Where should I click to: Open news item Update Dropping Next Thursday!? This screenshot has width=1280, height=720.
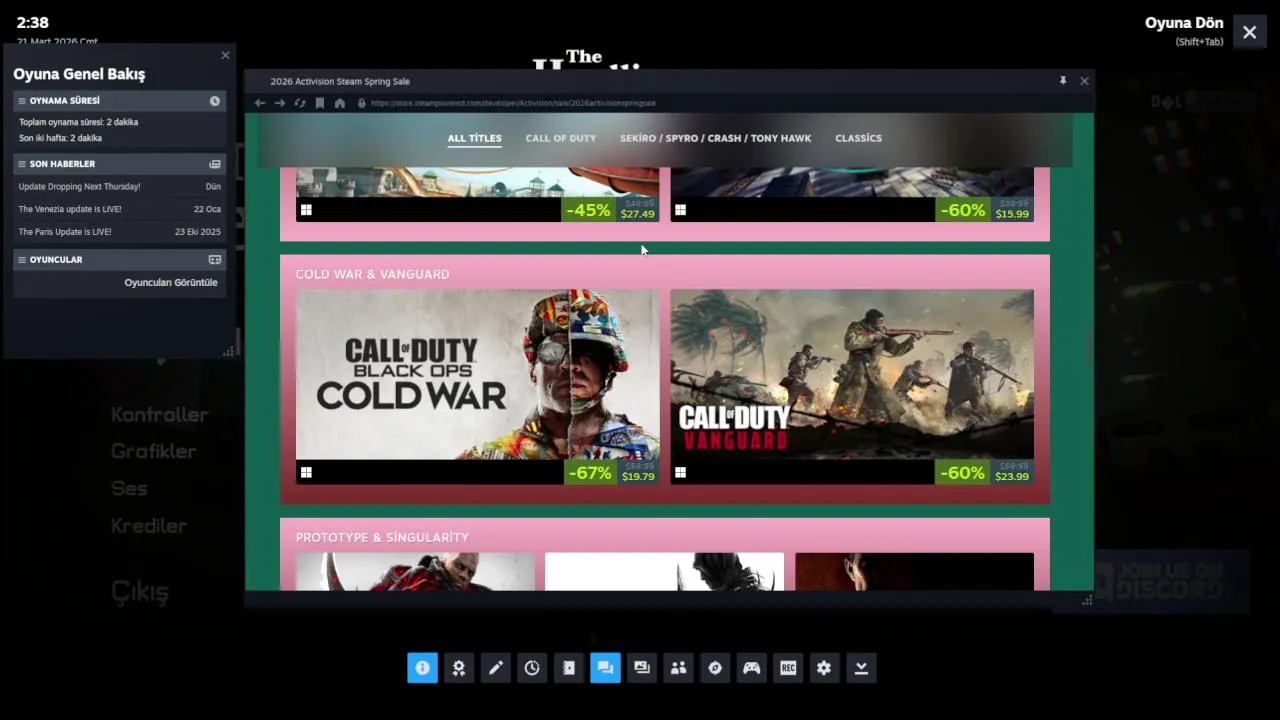120,187
